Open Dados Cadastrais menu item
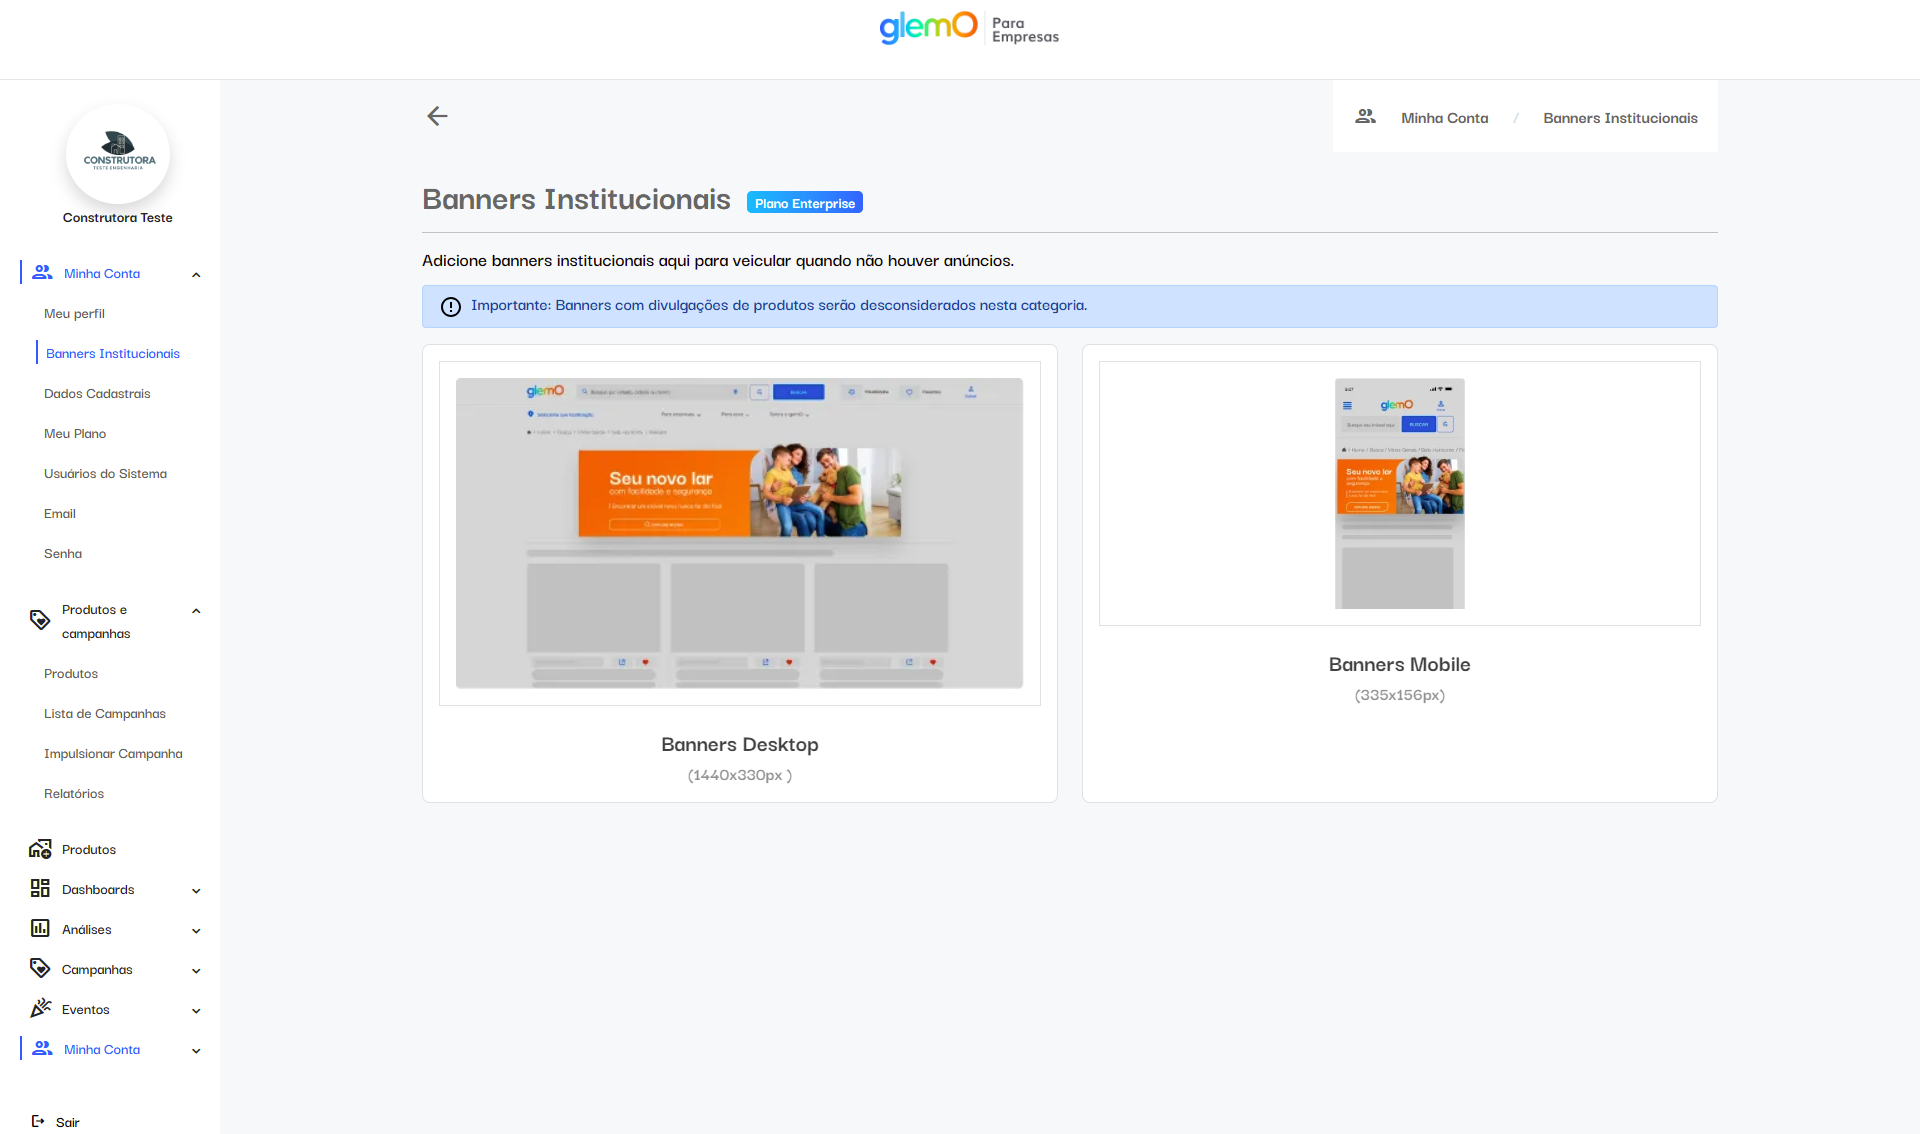Screen dimensions: 1920x1134 coord(97,394)
